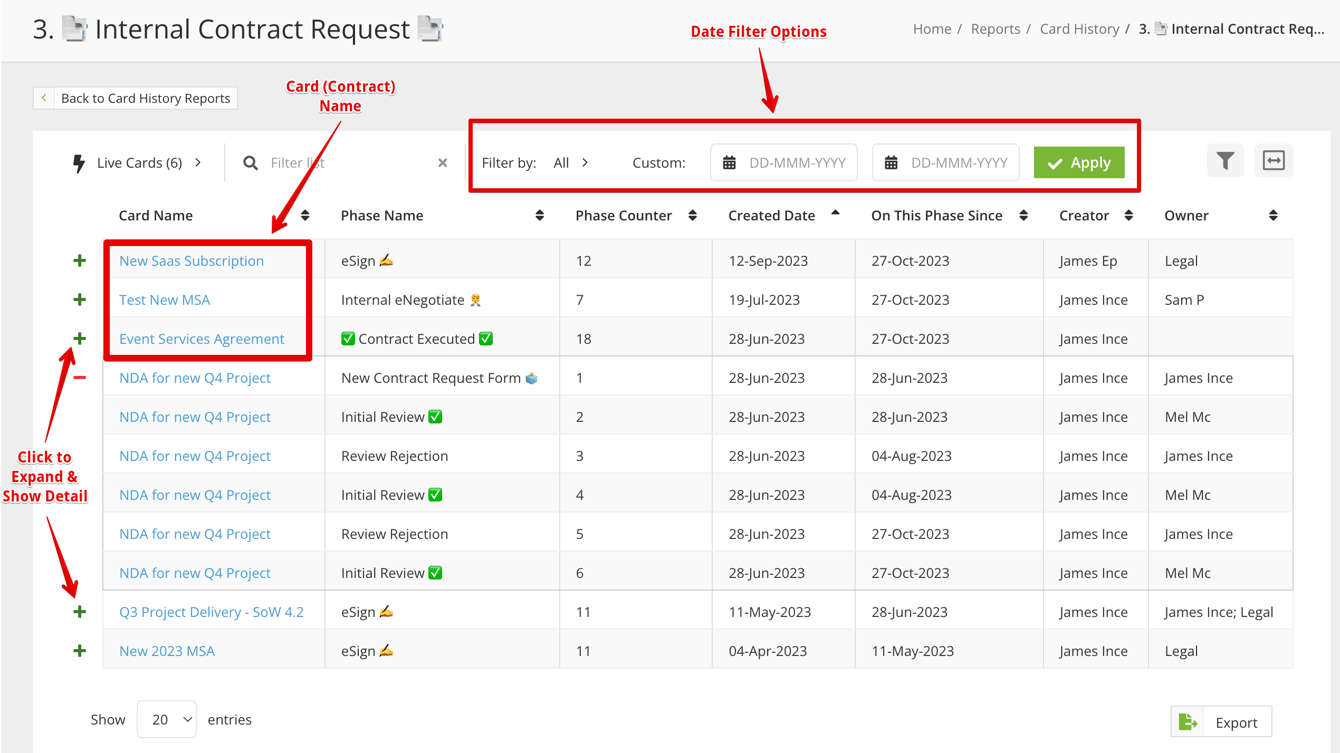
Task: Open Card History from breadcrumb trail
Action: (x=1079, y=29)
